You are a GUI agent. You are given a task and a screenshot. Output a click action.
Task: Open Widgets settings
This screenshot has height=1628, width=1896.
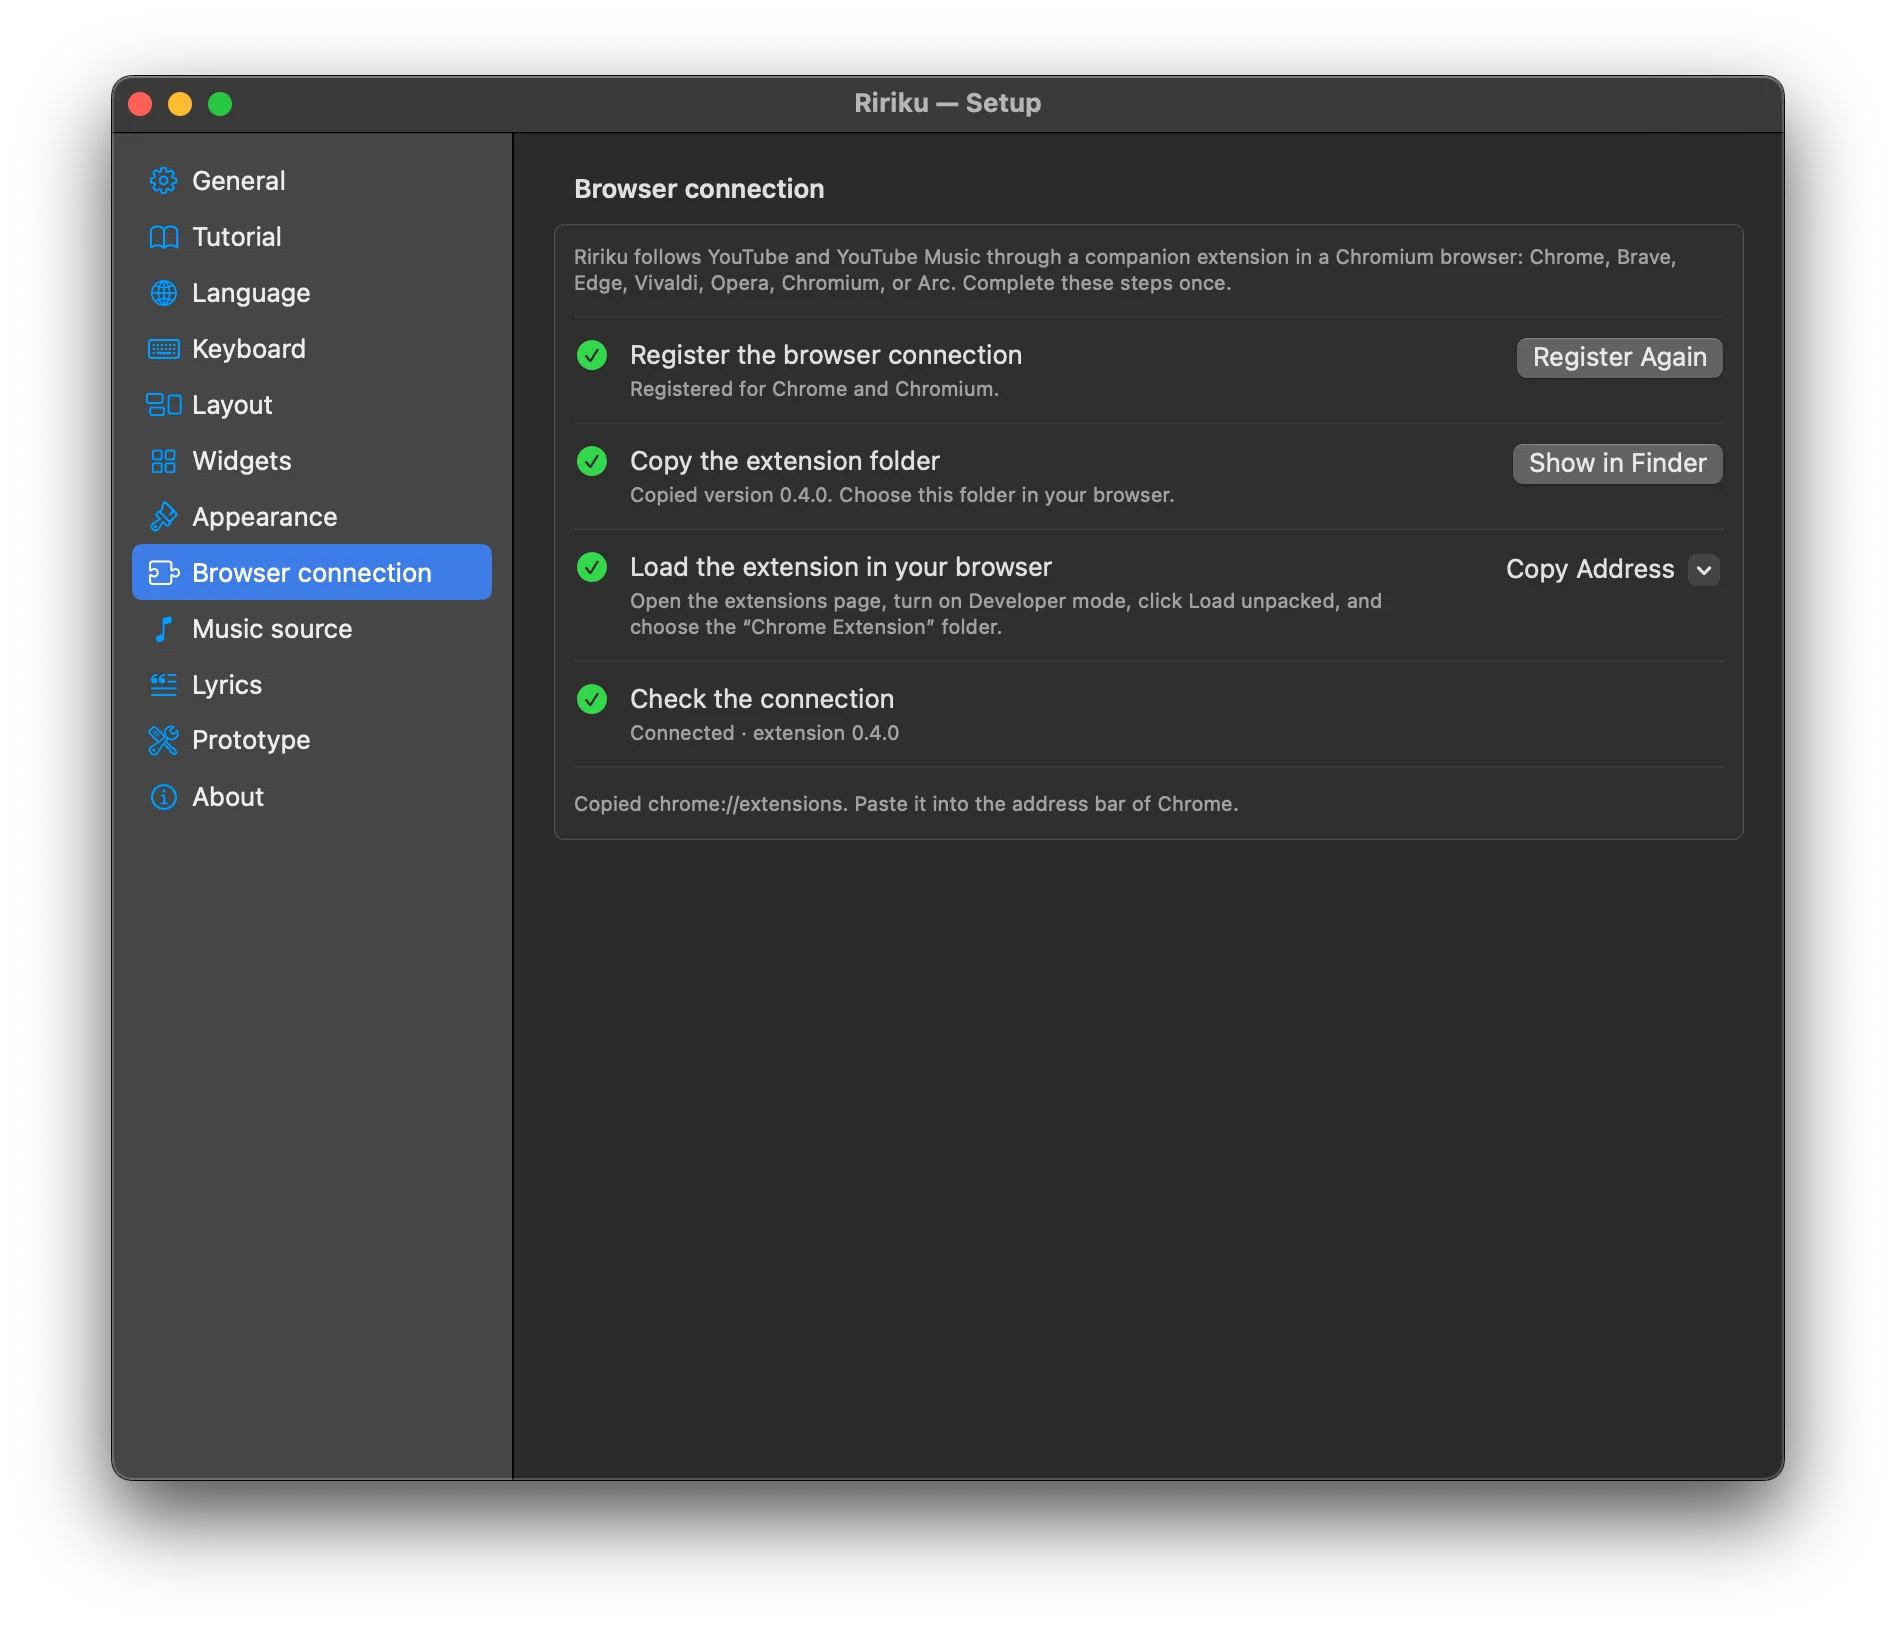(x=312, y=461)
